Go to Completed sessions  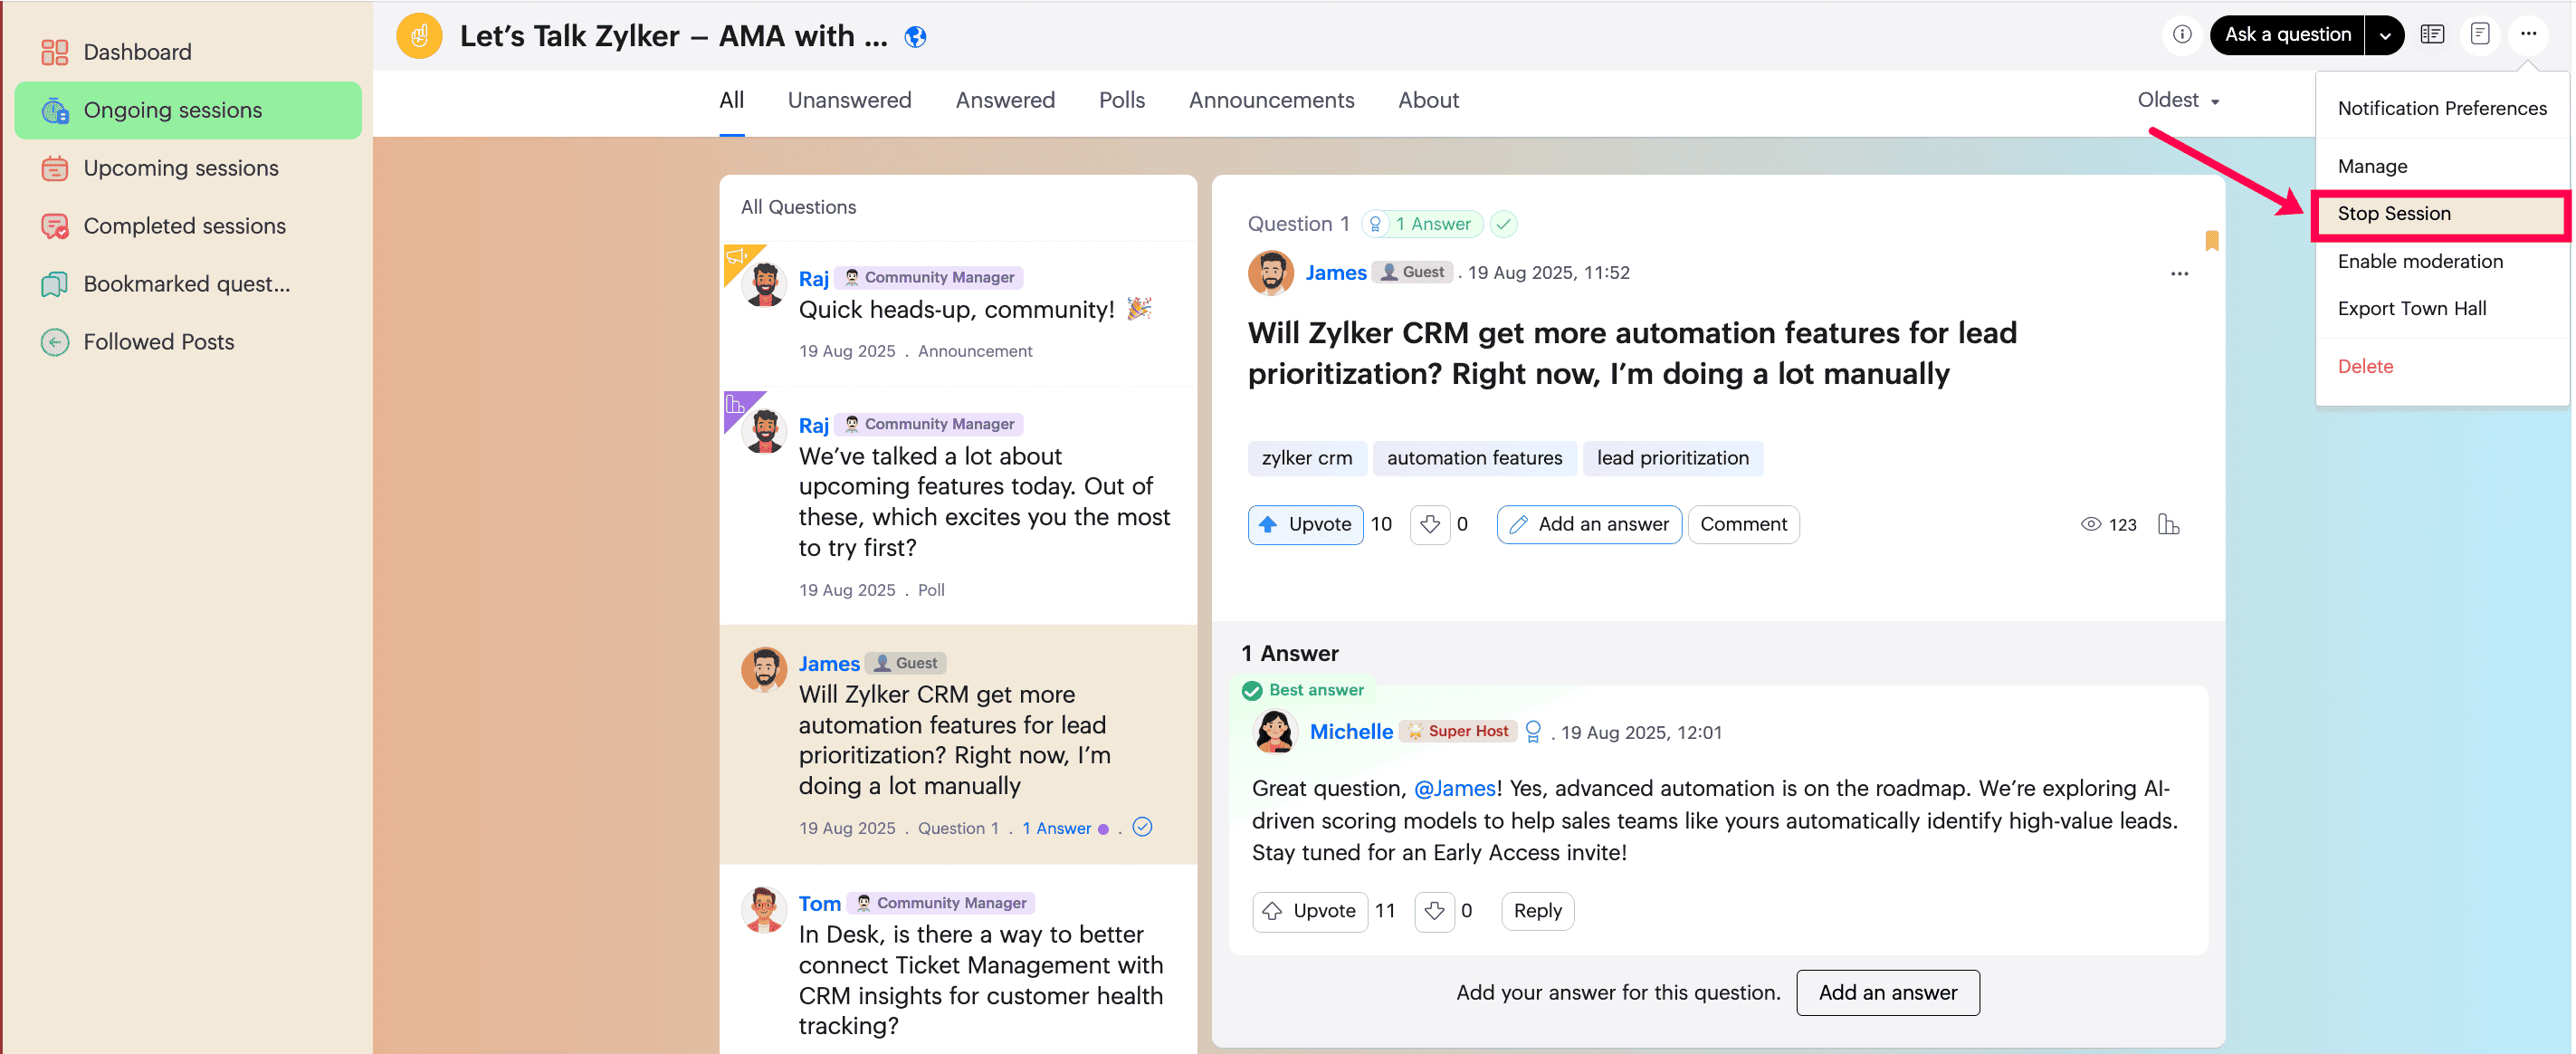[x=188, y=226]
